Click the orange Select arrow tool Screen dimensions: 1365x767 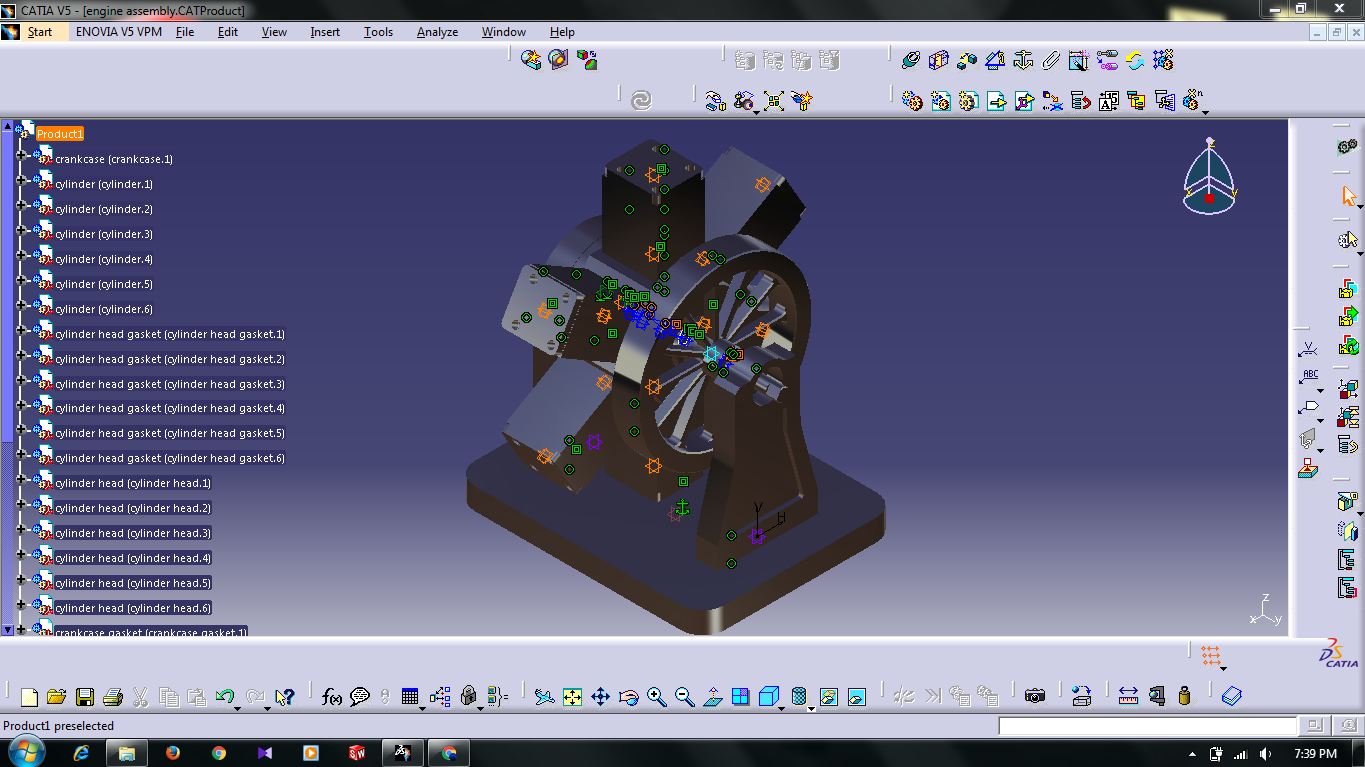(x=1348, y=196)
